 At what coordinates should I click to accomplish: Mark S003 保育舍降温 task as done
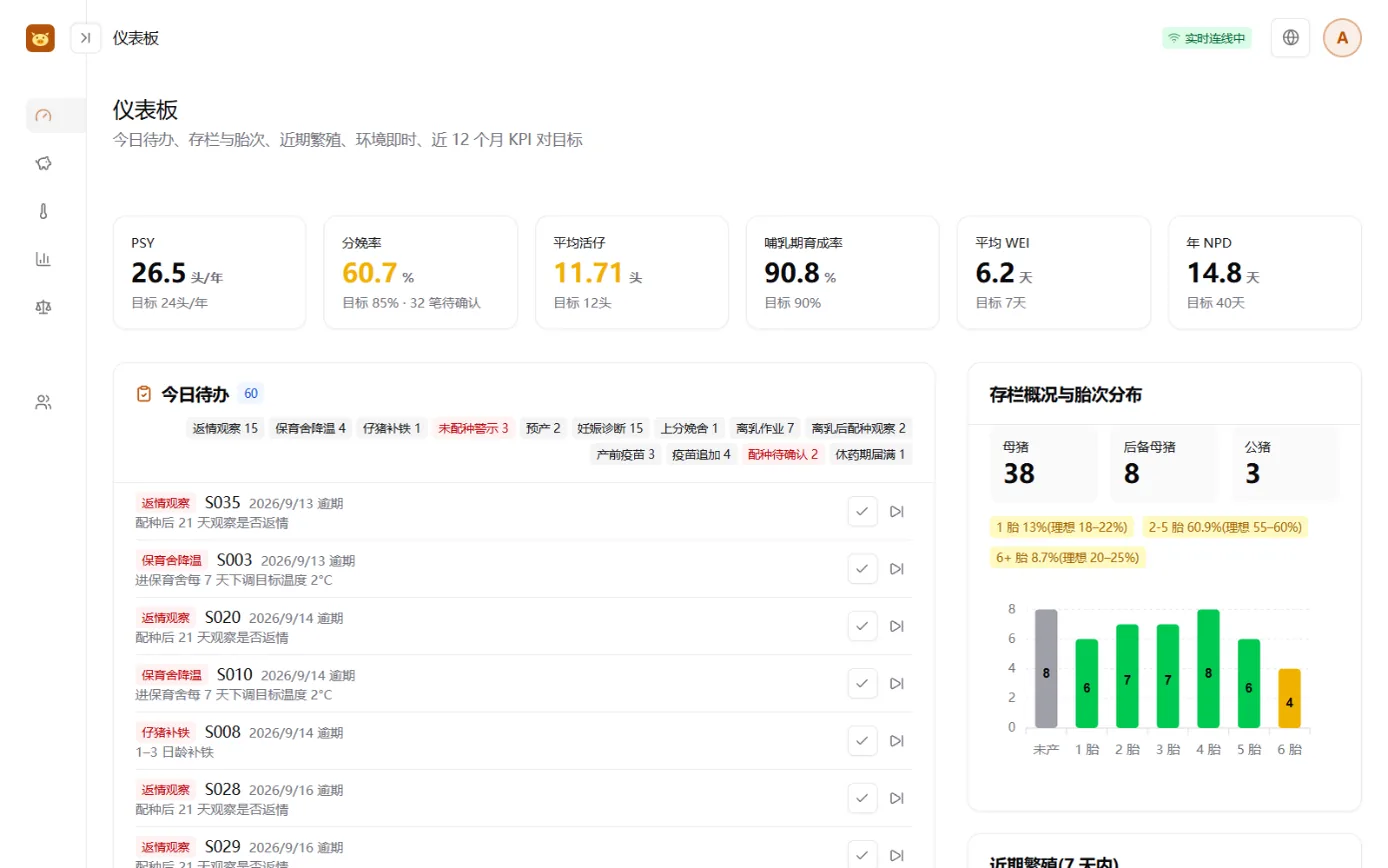pos(862,569)
